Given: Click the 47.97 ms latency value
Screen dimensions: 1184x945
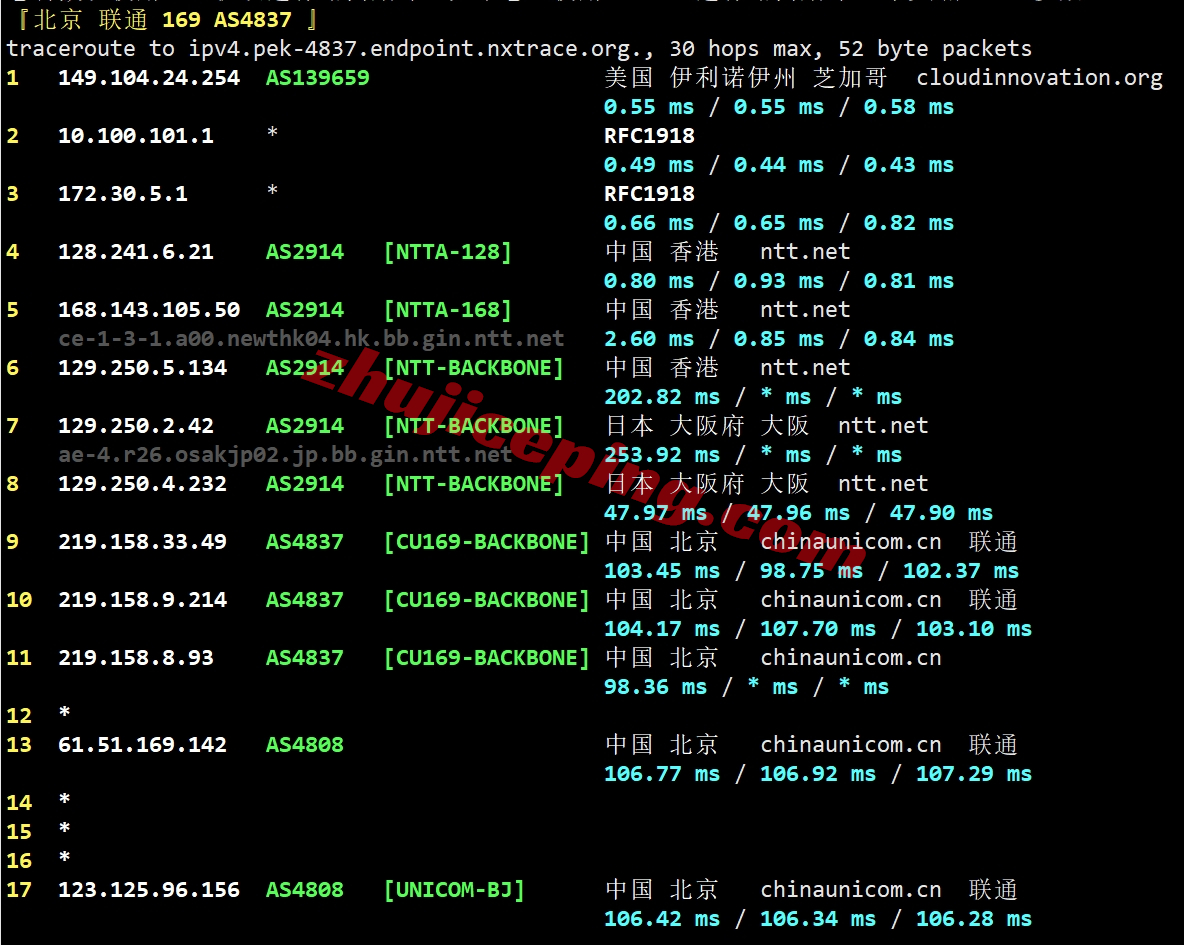Looking at the screenshot, I should pos(655,513).
